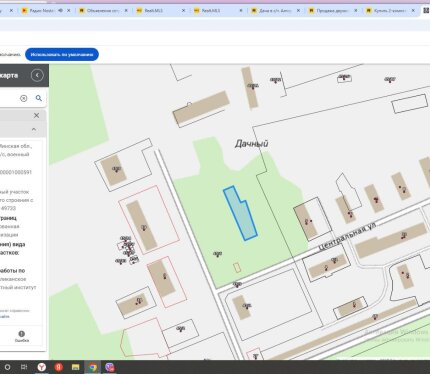Close the Дача в с/т tab
The width and height of the screenshot is (430, 374).
pyautogui.click(x=298, y=11)
